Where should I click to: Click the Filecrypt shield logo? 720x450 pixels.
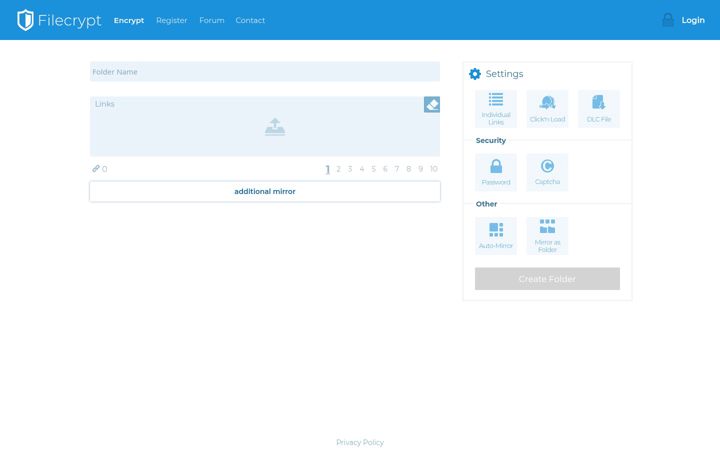(x=25, y=20)
